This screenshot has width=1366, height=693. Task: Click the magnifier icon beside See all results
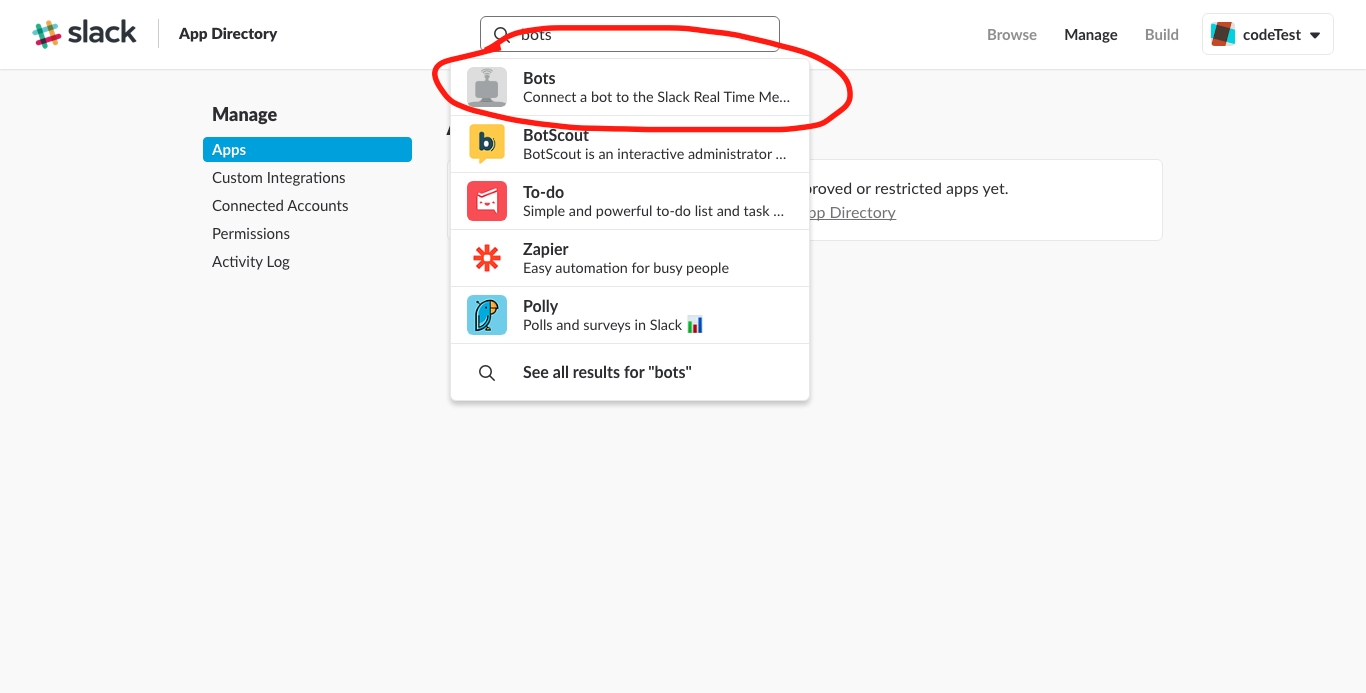[487, 373]
